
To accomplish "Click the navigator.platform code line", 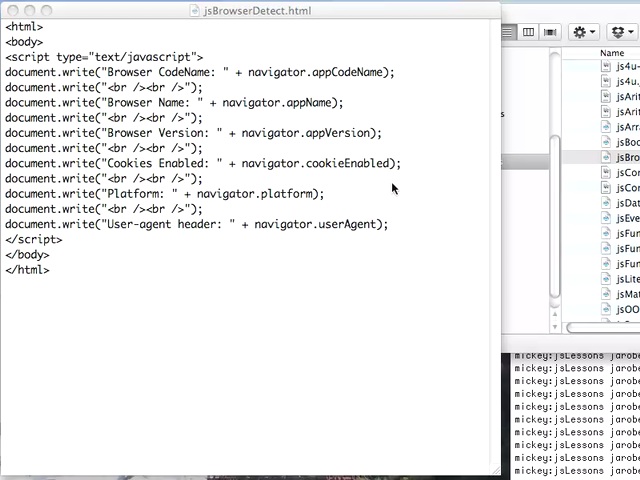I will (x=164, y=194).
